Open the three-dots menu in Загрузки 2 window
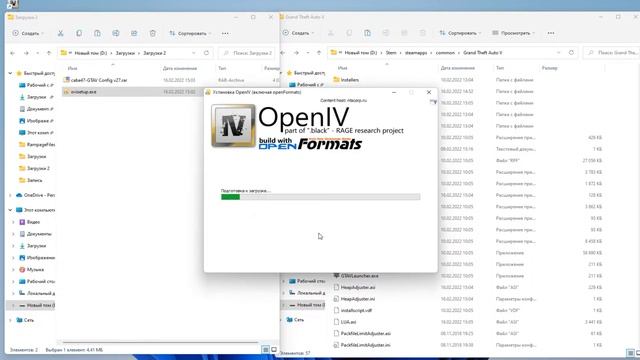This screenshot has height=360, width=640. [x=225, y=33]
